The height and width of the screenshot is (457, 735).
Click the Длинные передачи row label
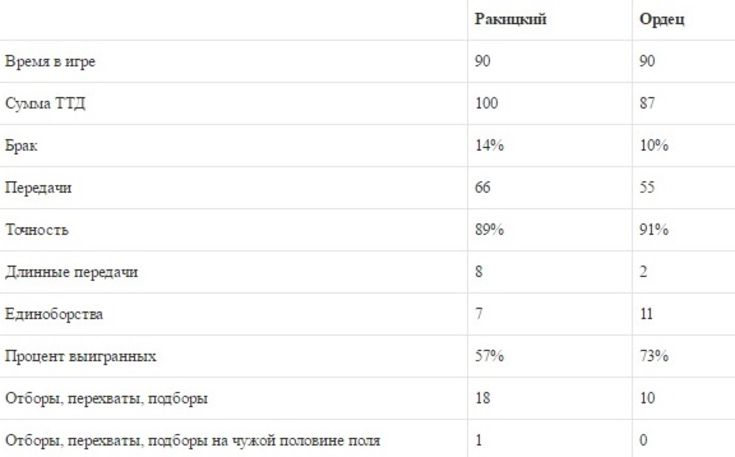(72, 272)
